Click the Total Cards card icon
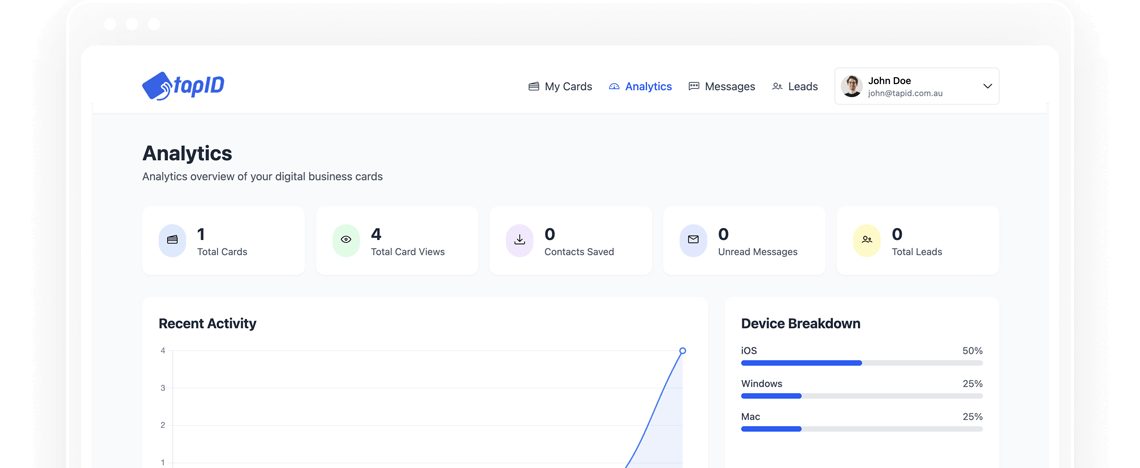This screenshot has width=1140, height=468. click(x=172, y=240)
